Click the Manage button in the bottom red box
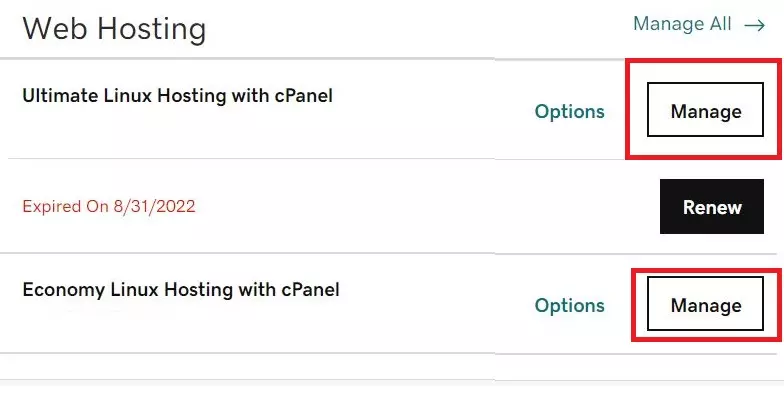 coord(706,304)
